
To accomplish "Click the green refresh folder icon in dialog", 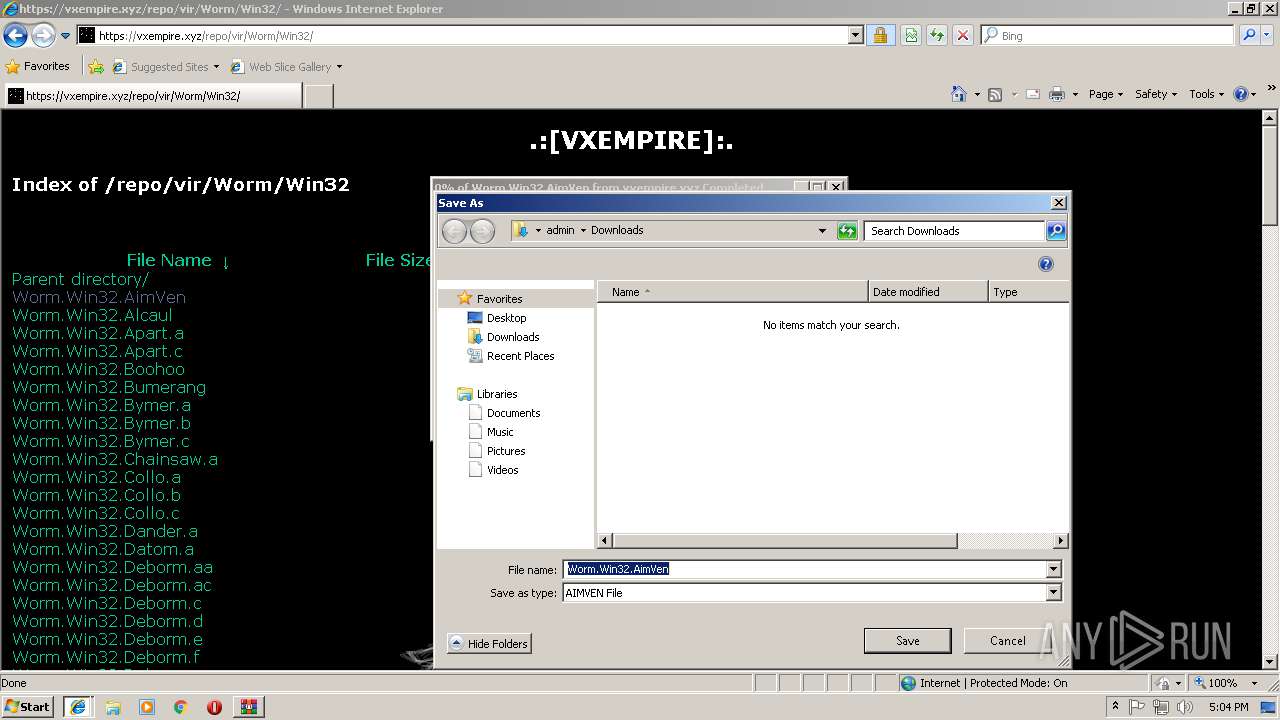I will click(x=847, y=231).
